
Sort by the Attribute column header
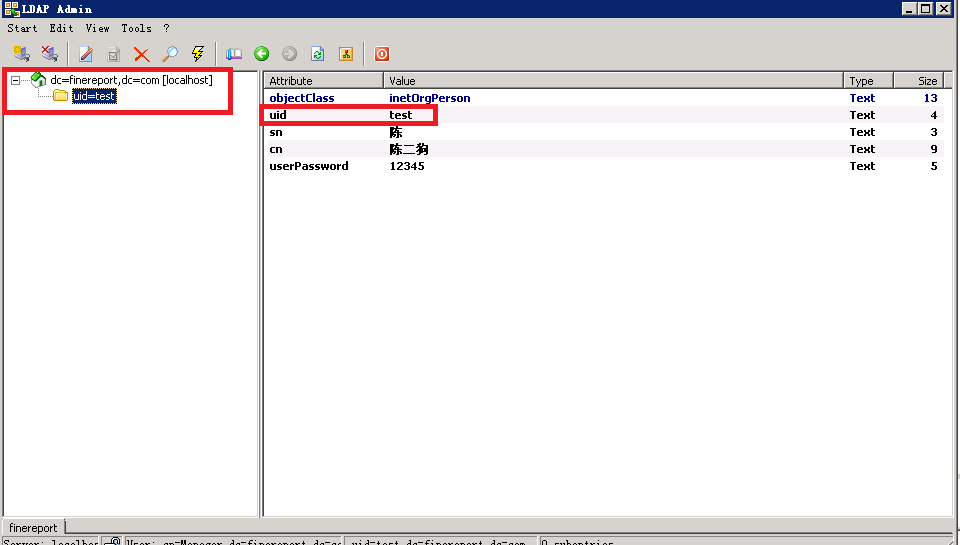[x=323, y=81]
